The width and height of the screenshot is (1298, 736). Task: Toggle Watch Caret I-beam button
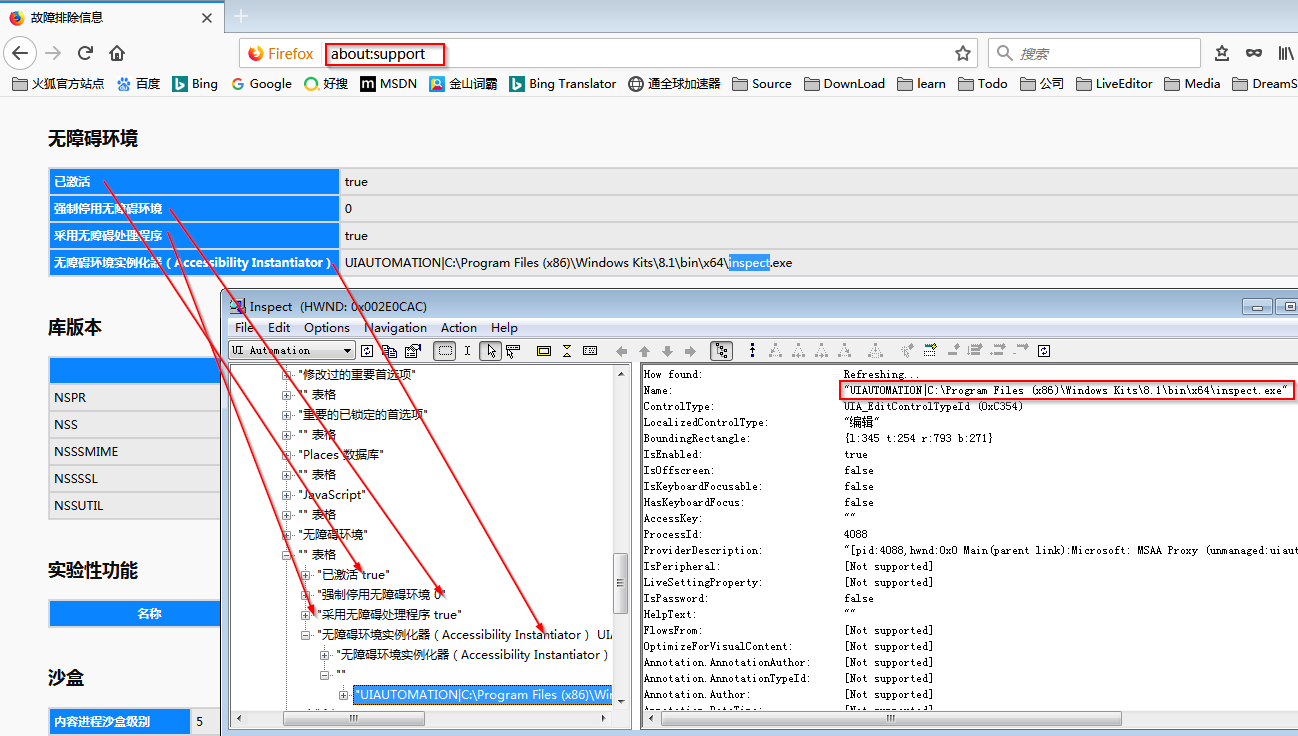467,351
